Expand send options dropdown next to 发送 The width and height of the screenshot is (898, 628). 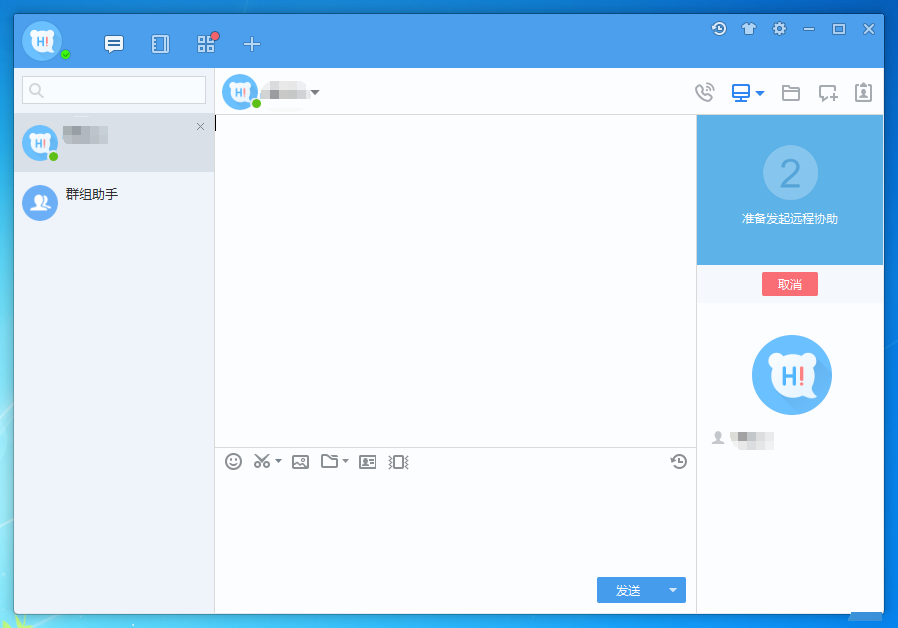tap(673, 590)
